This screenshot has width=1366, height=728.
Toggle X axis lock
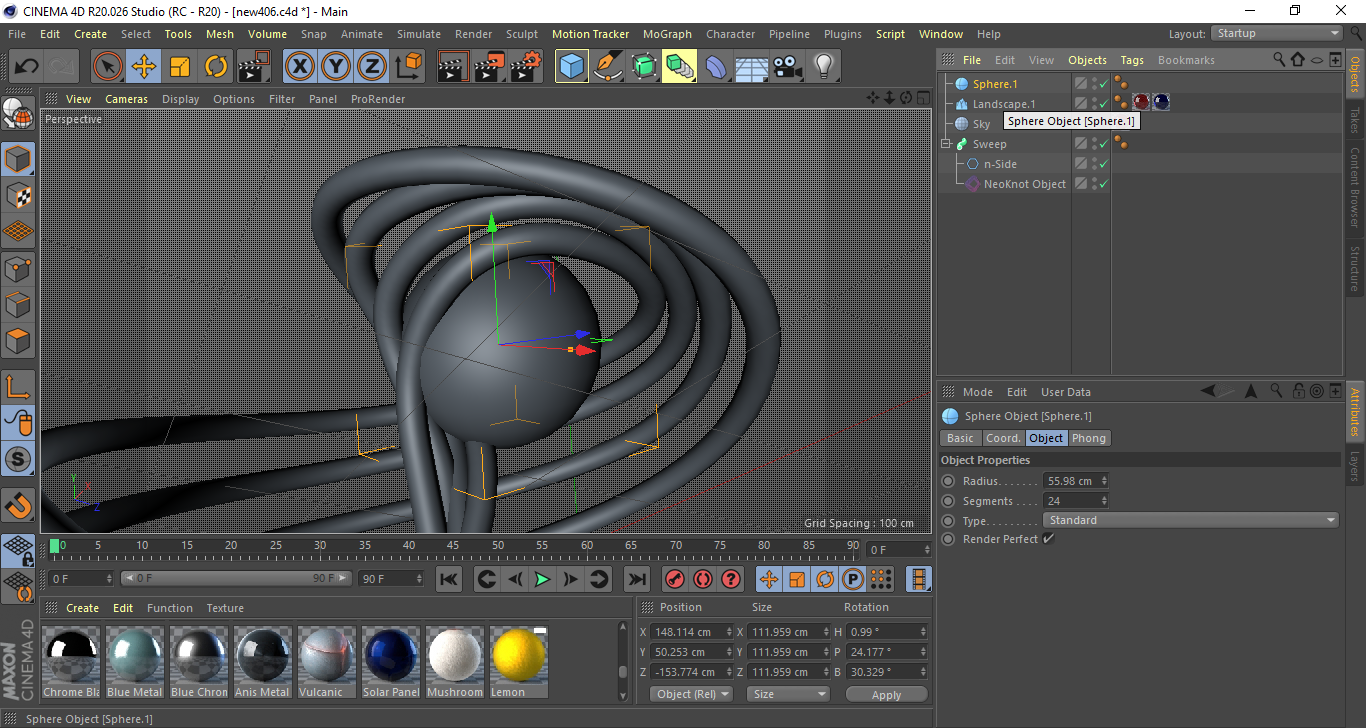300,67
